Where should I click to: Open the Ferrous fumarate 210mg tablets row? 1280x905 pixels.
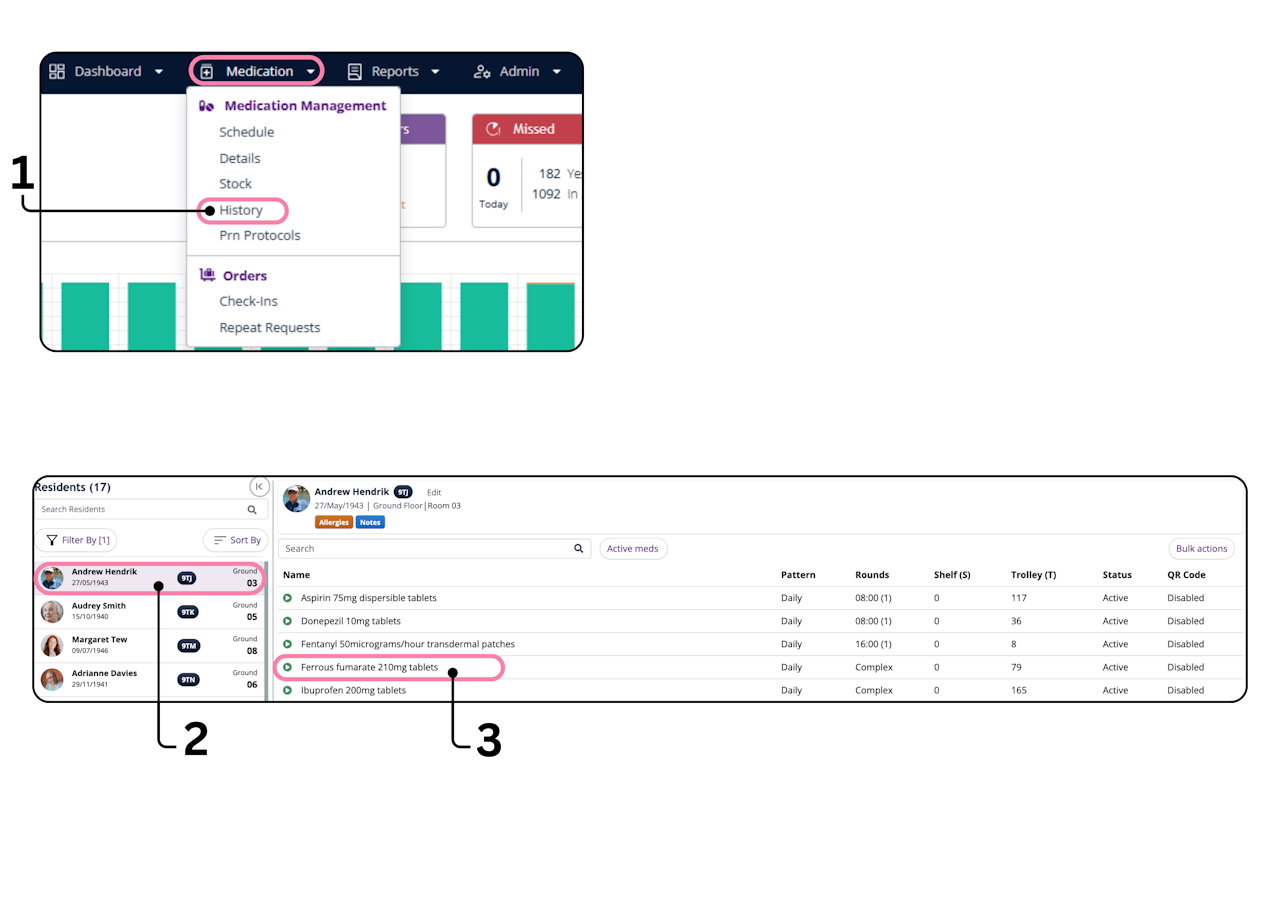[x=760, y=668]
